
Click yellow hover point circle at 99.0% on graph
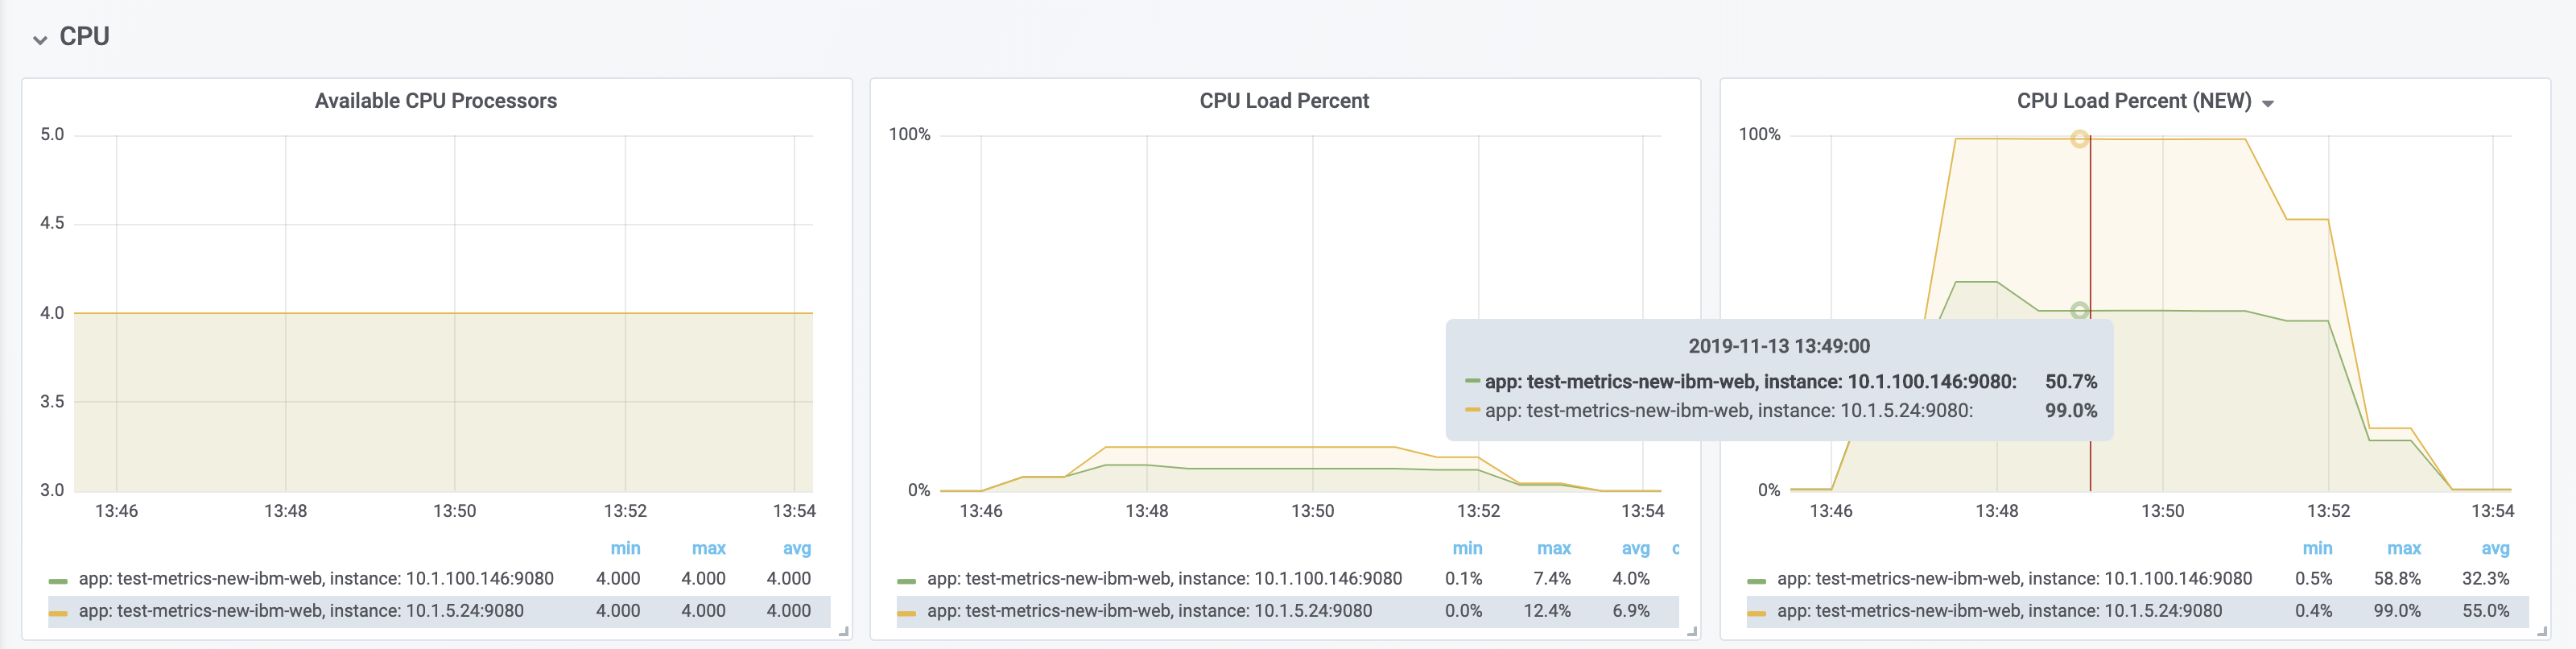click(2079, 139)
